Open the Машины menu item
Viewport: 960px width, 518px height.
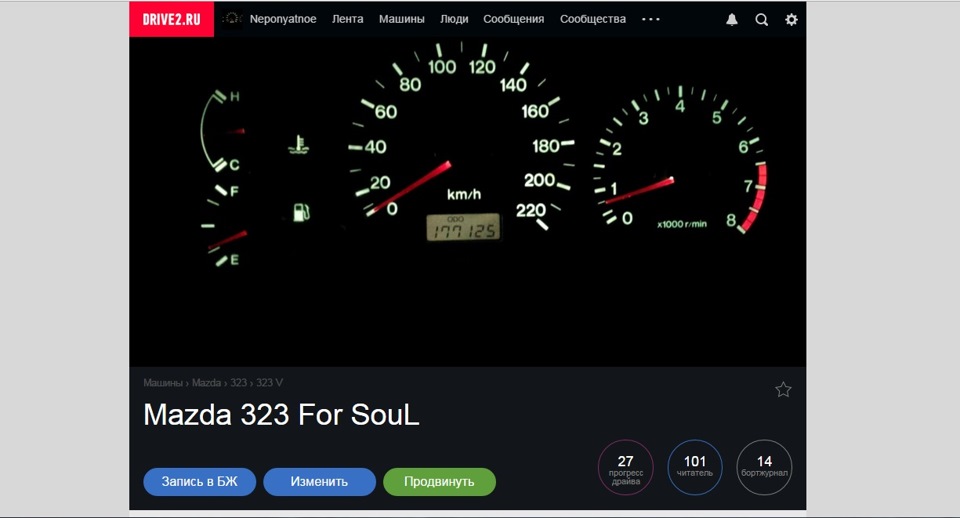[402, 19]
